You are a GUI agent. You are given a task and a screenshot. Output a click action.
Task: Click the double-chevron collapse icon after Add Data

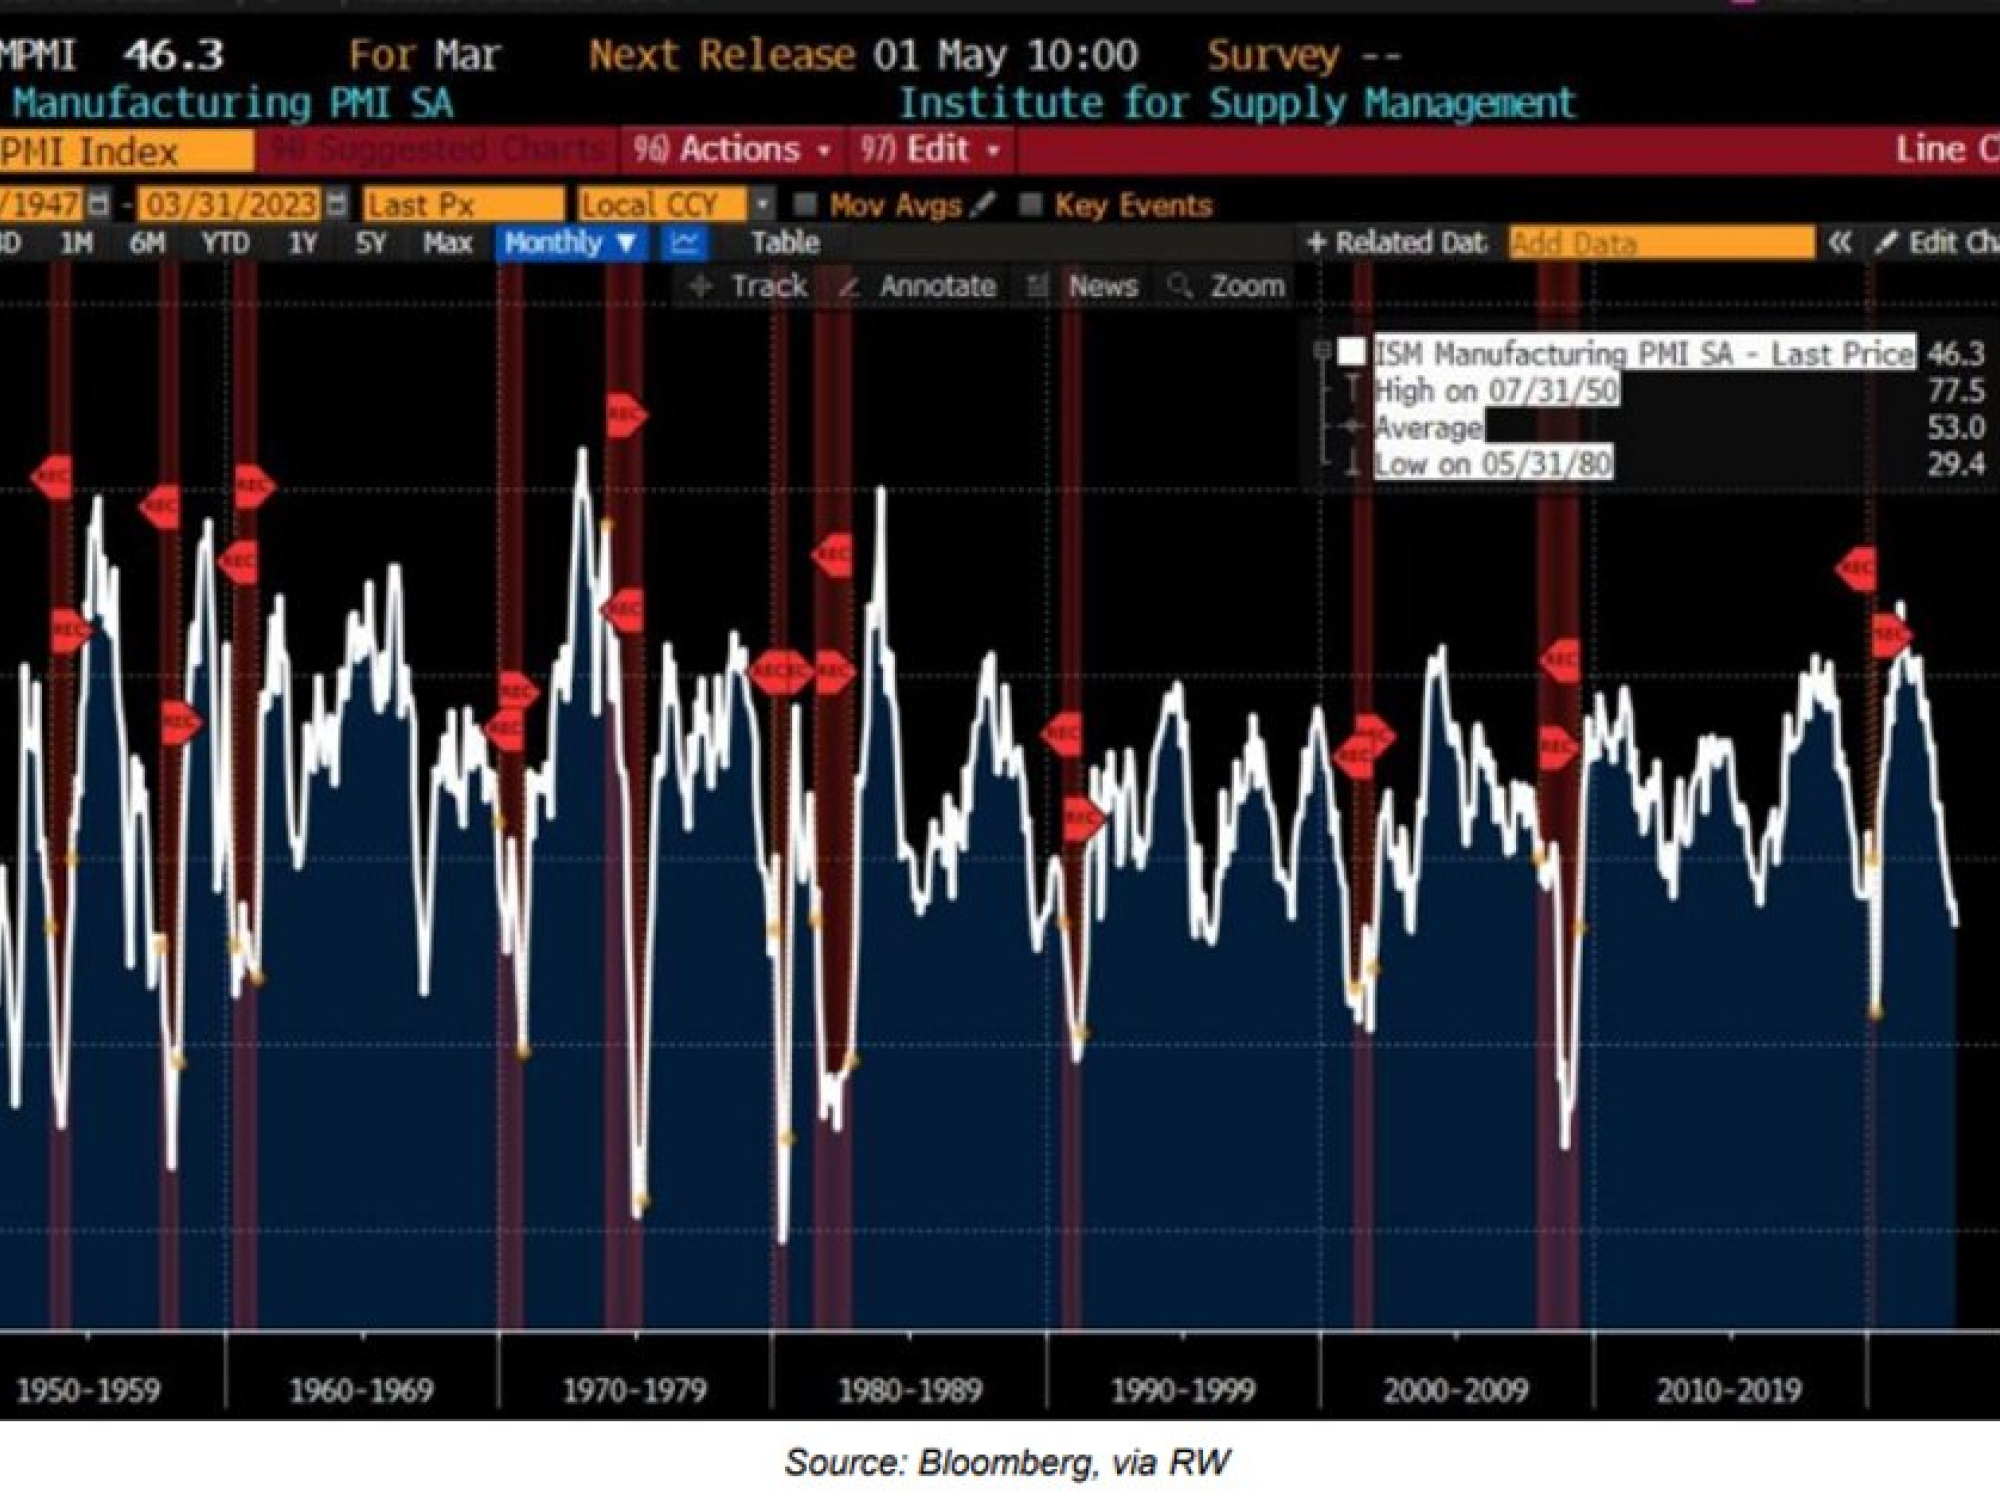point(1839,243)
